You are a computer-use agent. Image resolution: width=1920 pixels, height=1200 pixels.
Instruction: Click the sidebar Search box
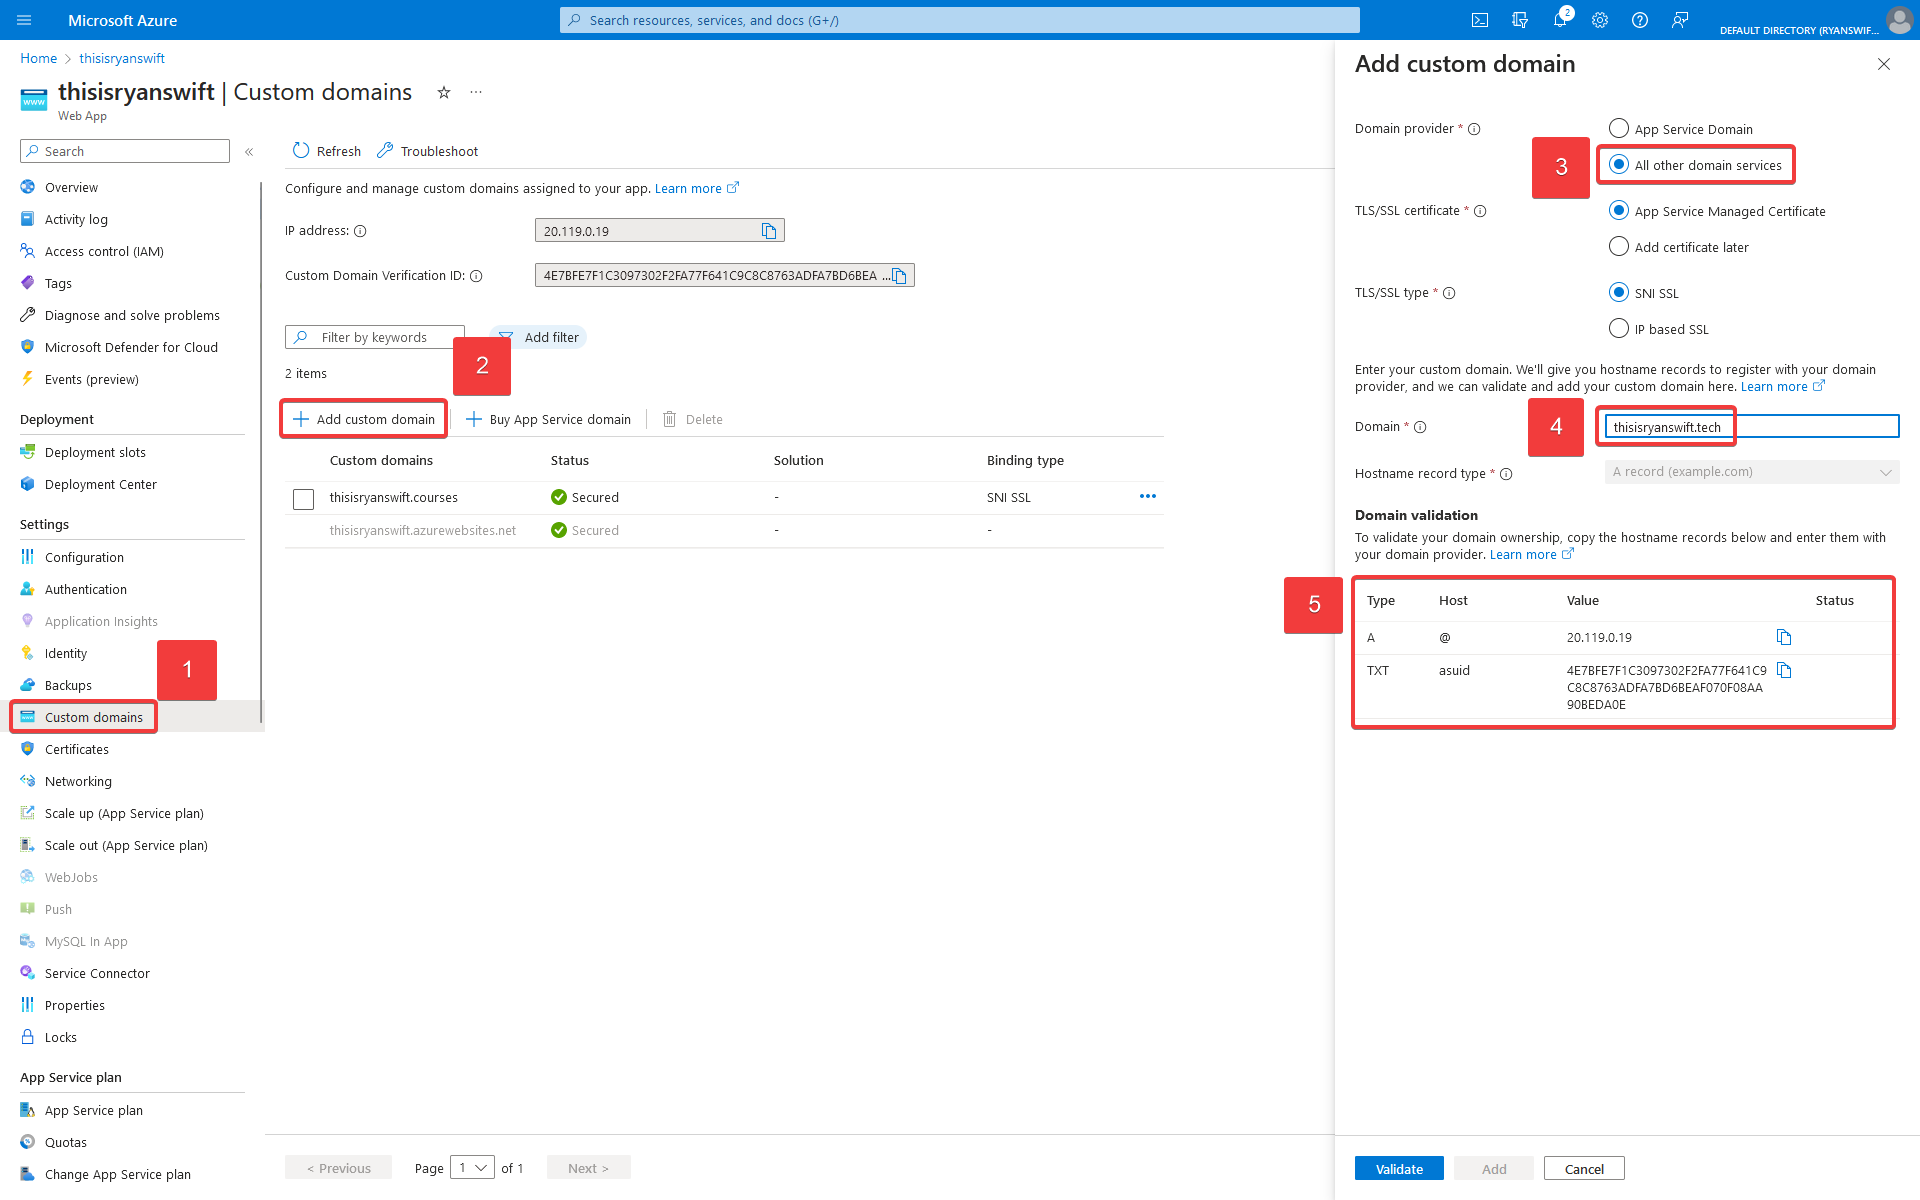(x=125, y=151)
